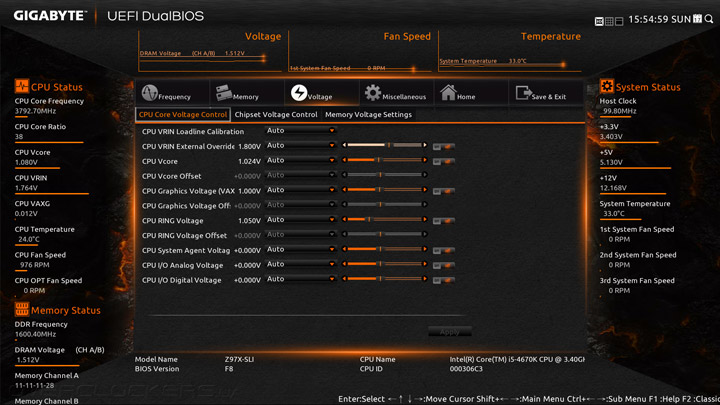Image resolution: width=720 pixels, height=405 pixels.
Task: Click the CPU Graphics Voltage slider track
Action: (x=384, y=190)
